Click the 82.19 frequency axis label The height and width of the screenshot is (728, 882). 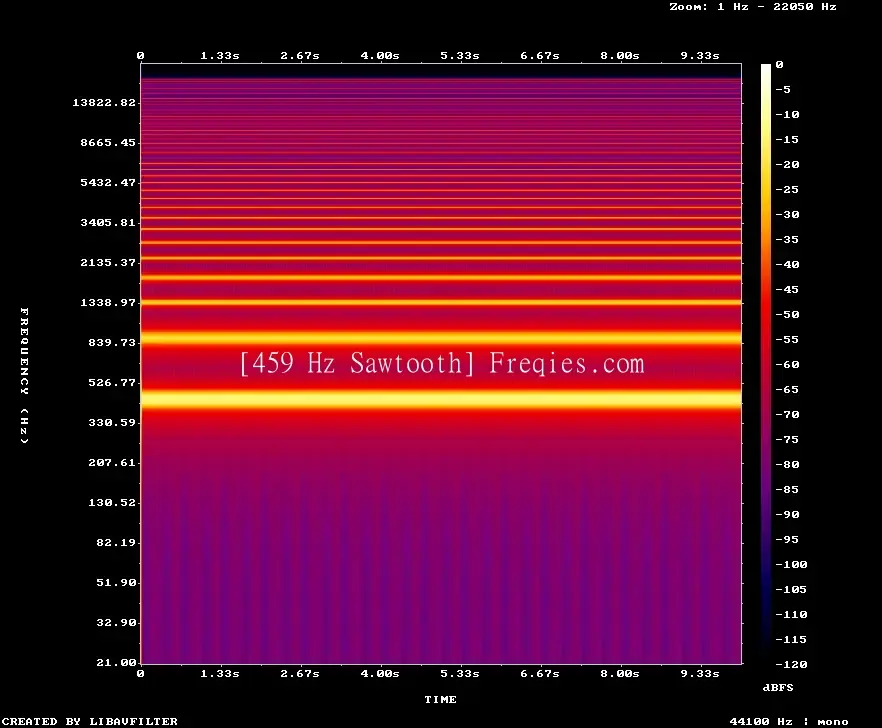(x=116, y=542)
